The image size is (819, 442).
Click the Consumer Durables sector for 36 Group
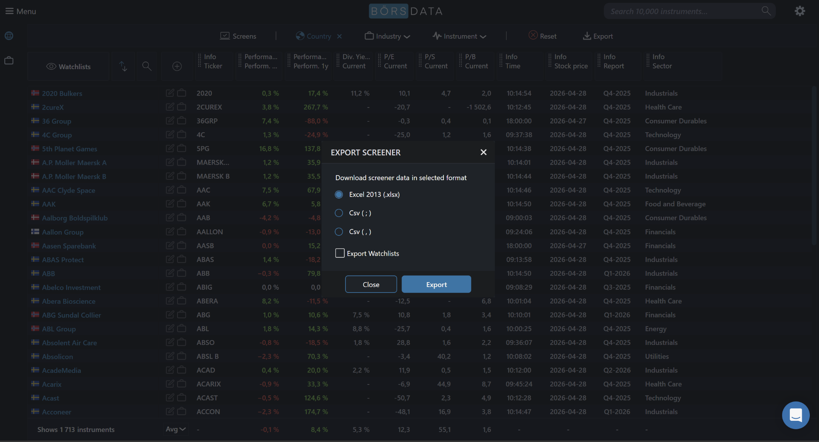pos(675,121)
